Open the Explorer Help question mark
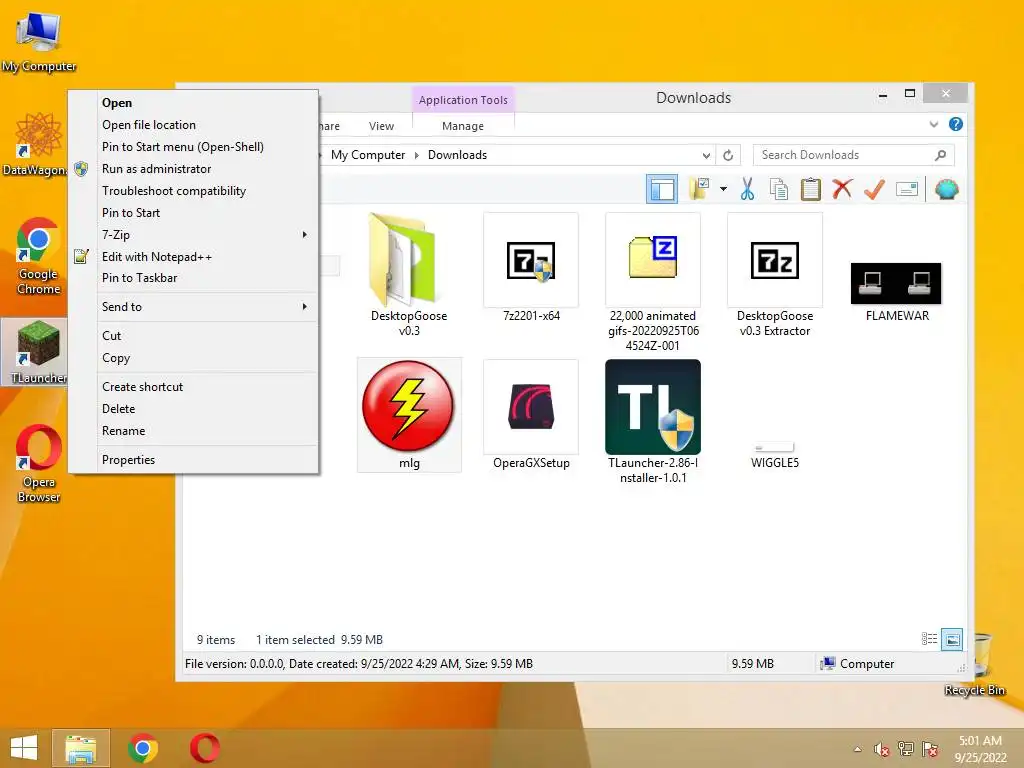The width and height of the screenshot is (1024, 768). (955, 124)
